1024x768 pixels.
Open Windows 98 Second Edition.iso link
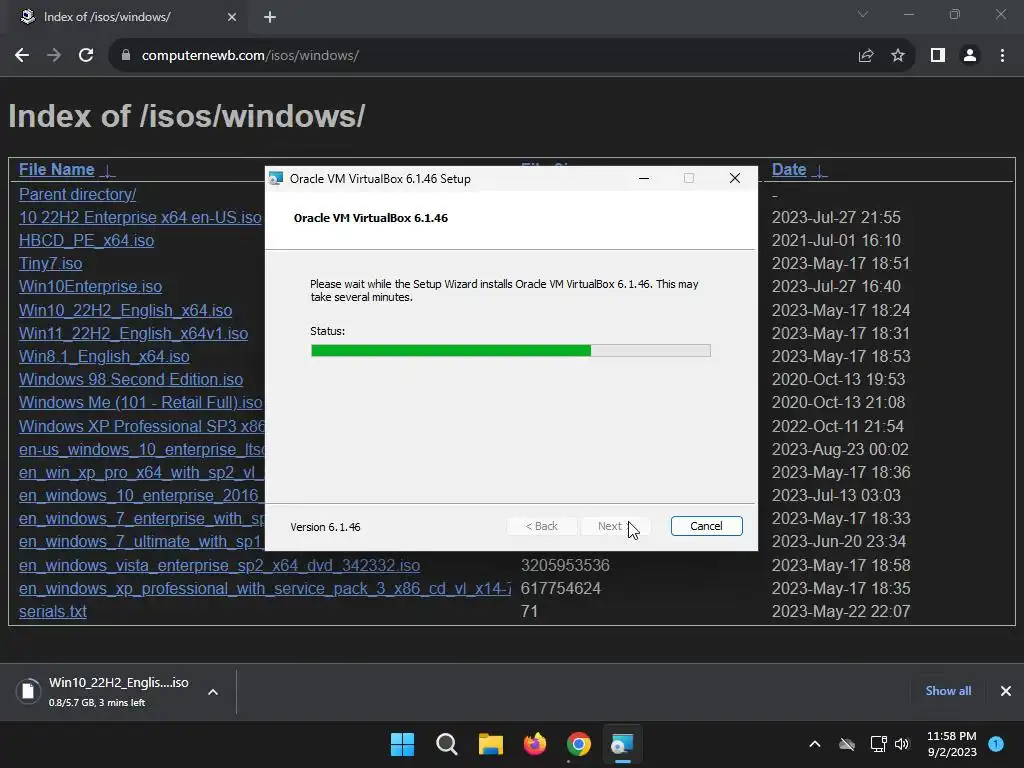tap(131, 379)
